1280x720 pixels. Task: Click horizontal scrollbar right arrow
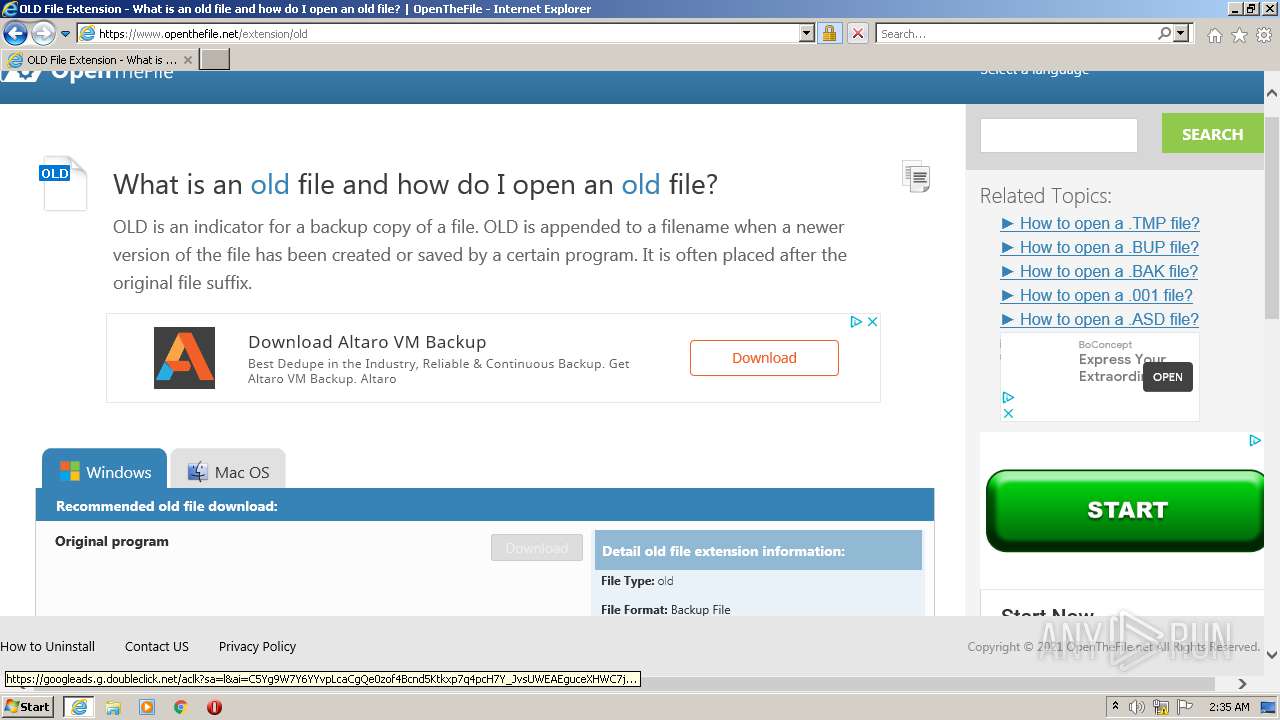(x=1242, y=683)
